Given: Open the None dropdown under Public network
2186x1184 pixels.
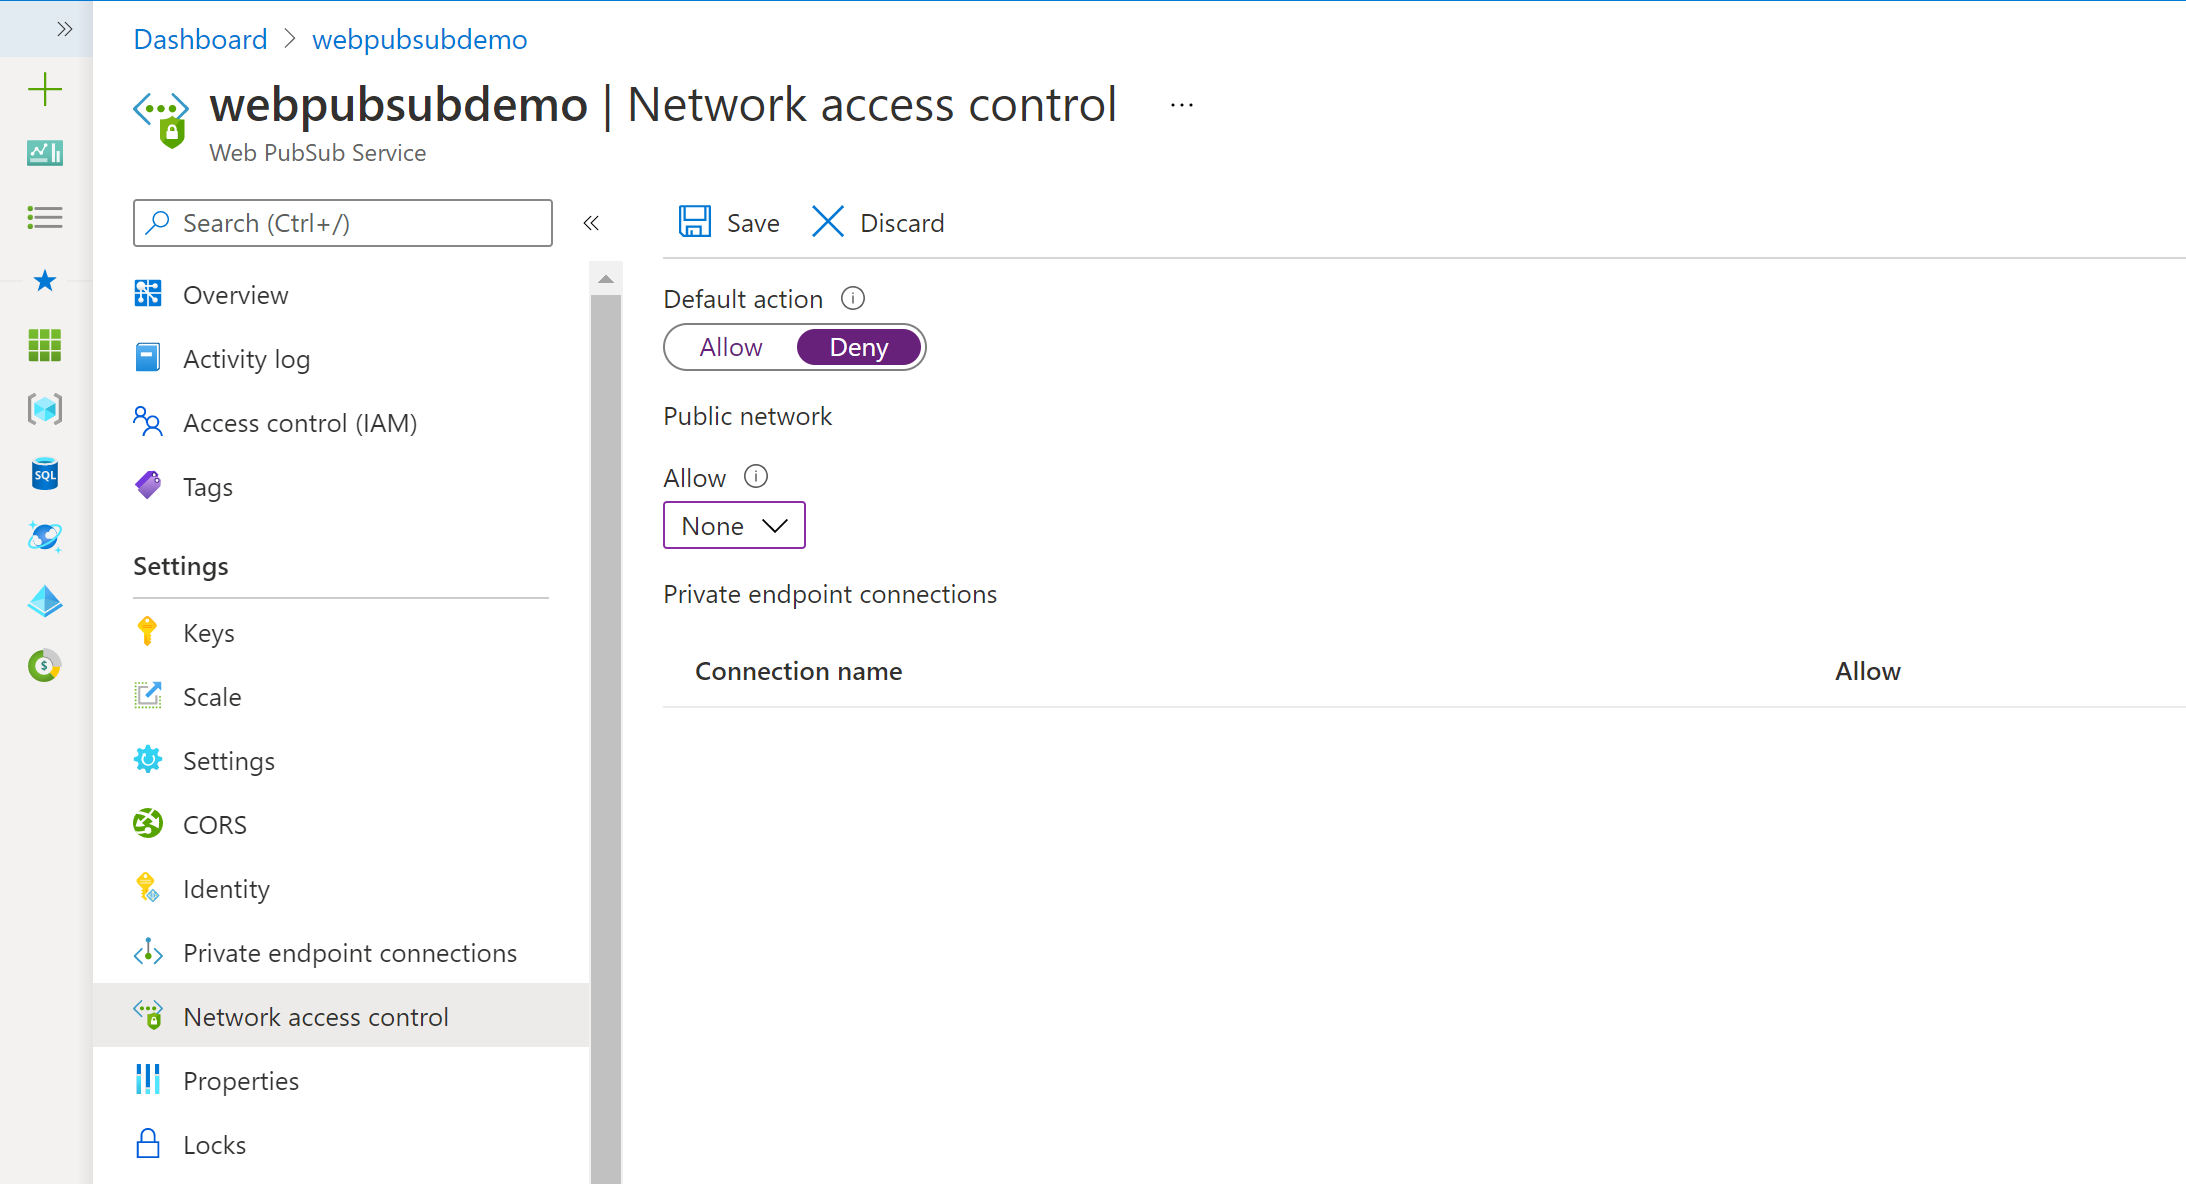Looking at the screenshot, I should [734, 526].
